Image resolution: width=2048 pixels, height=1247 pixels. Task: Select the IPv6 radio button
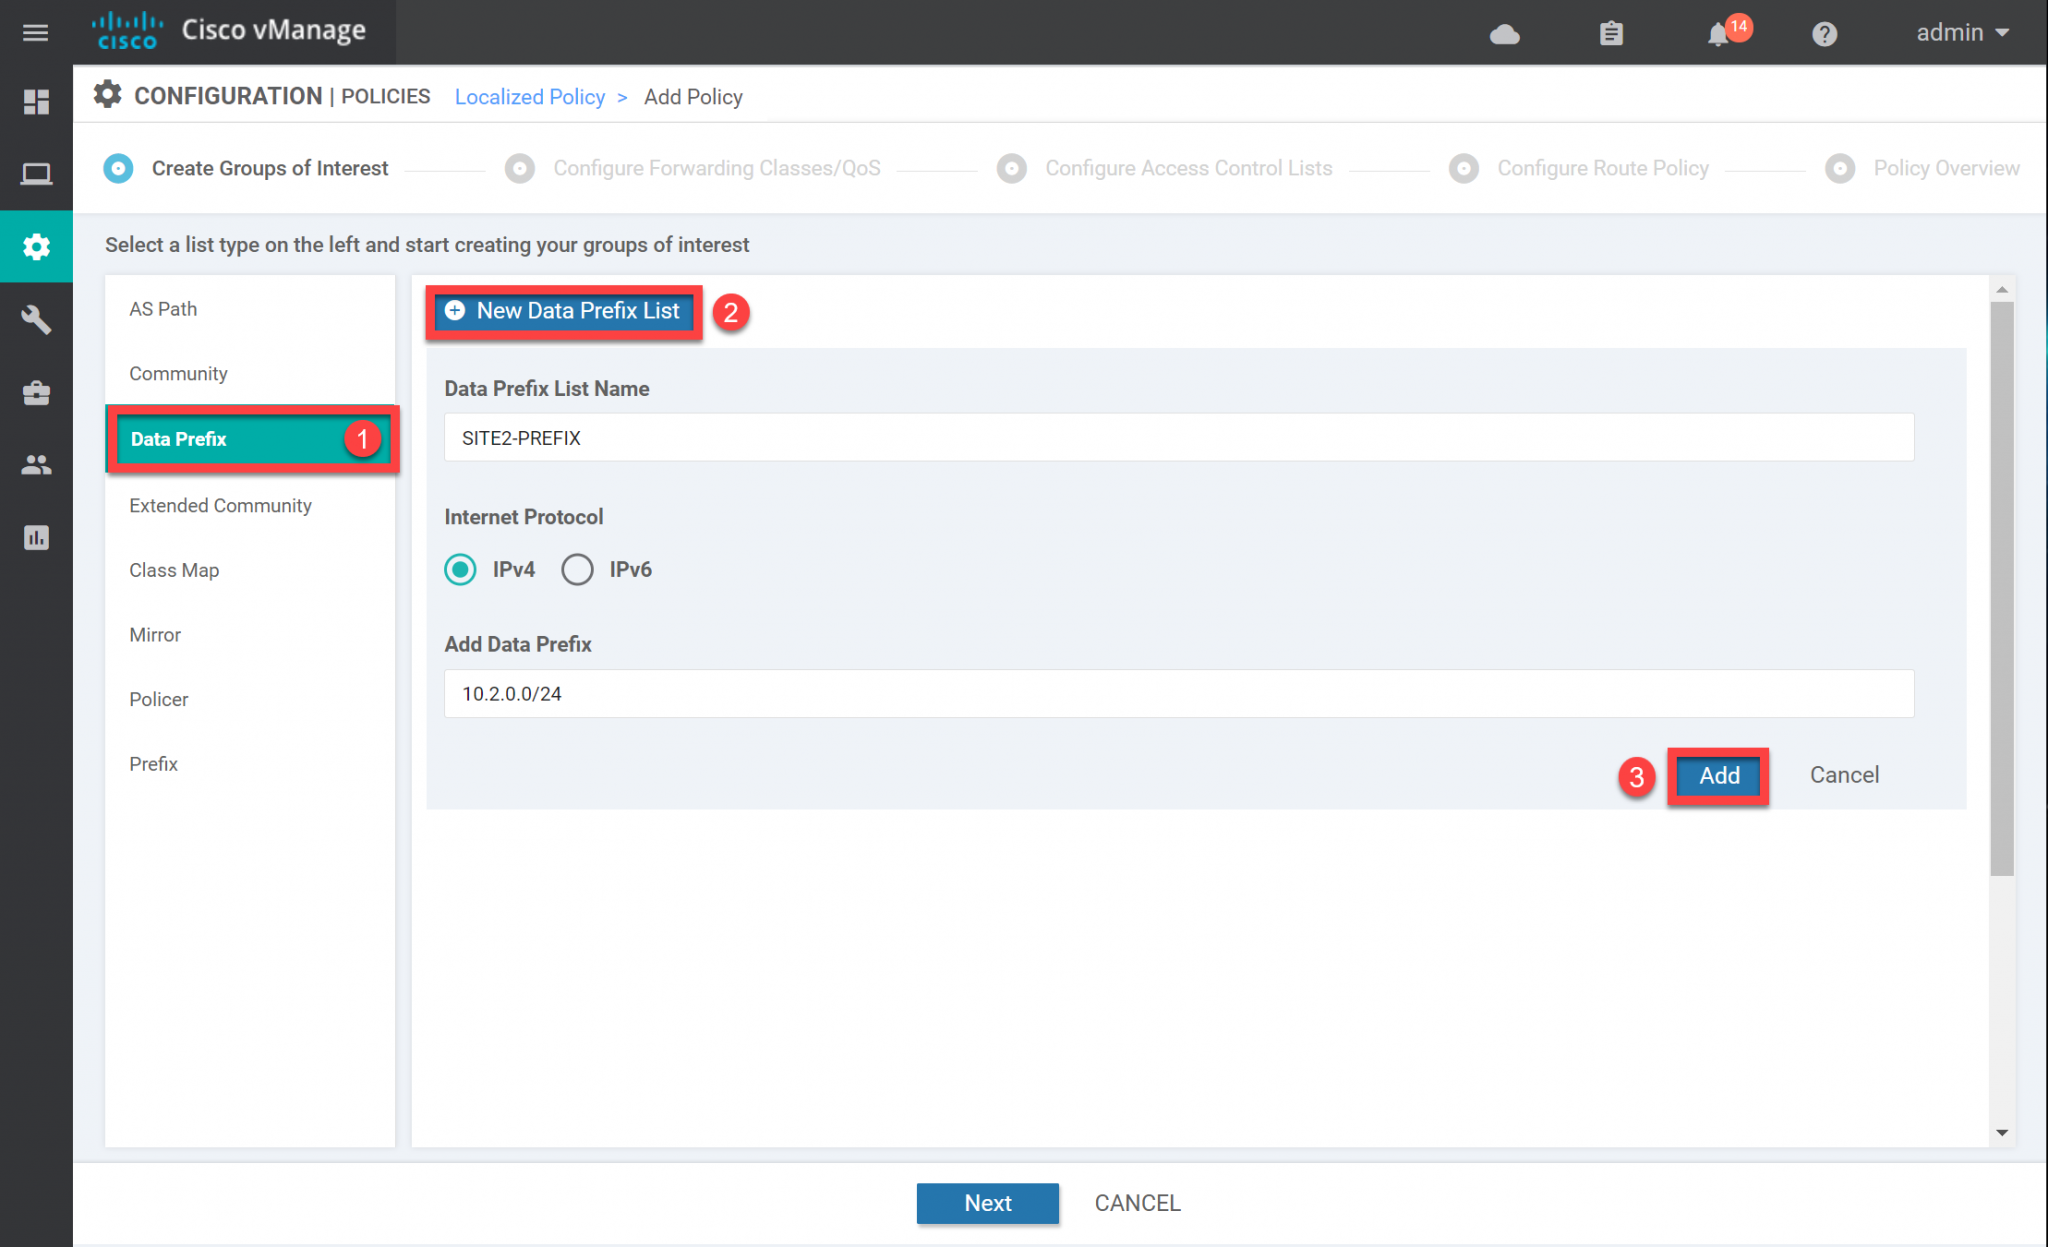point(577,569)
